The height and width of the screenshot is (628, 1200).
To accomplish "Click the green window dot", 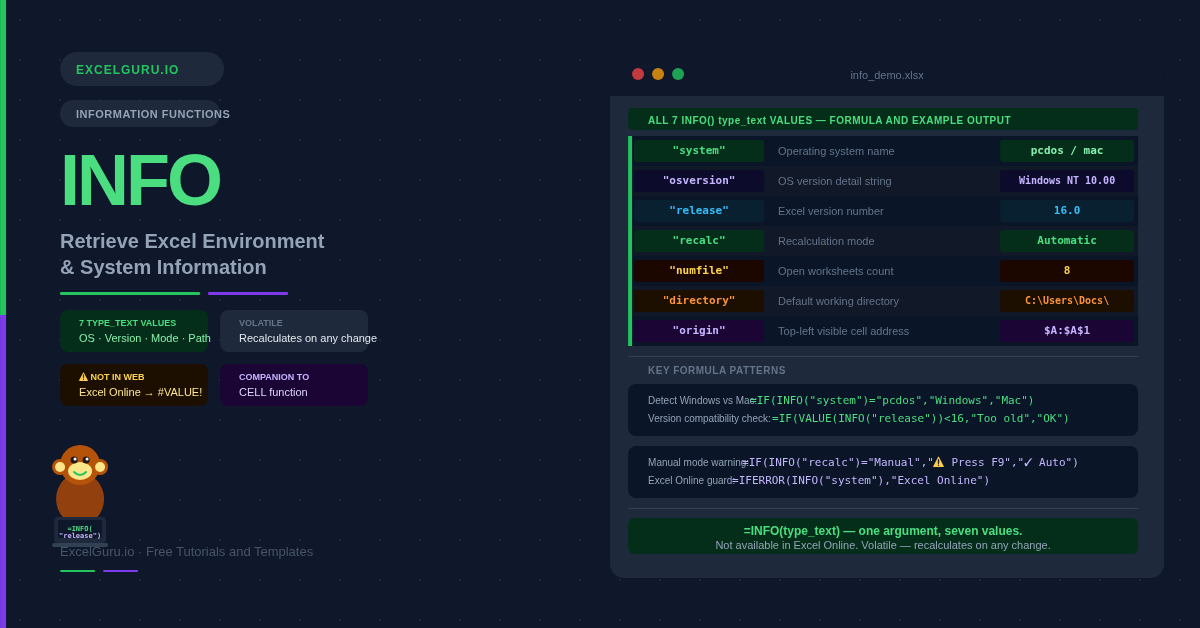I will [x=678, y=74].
